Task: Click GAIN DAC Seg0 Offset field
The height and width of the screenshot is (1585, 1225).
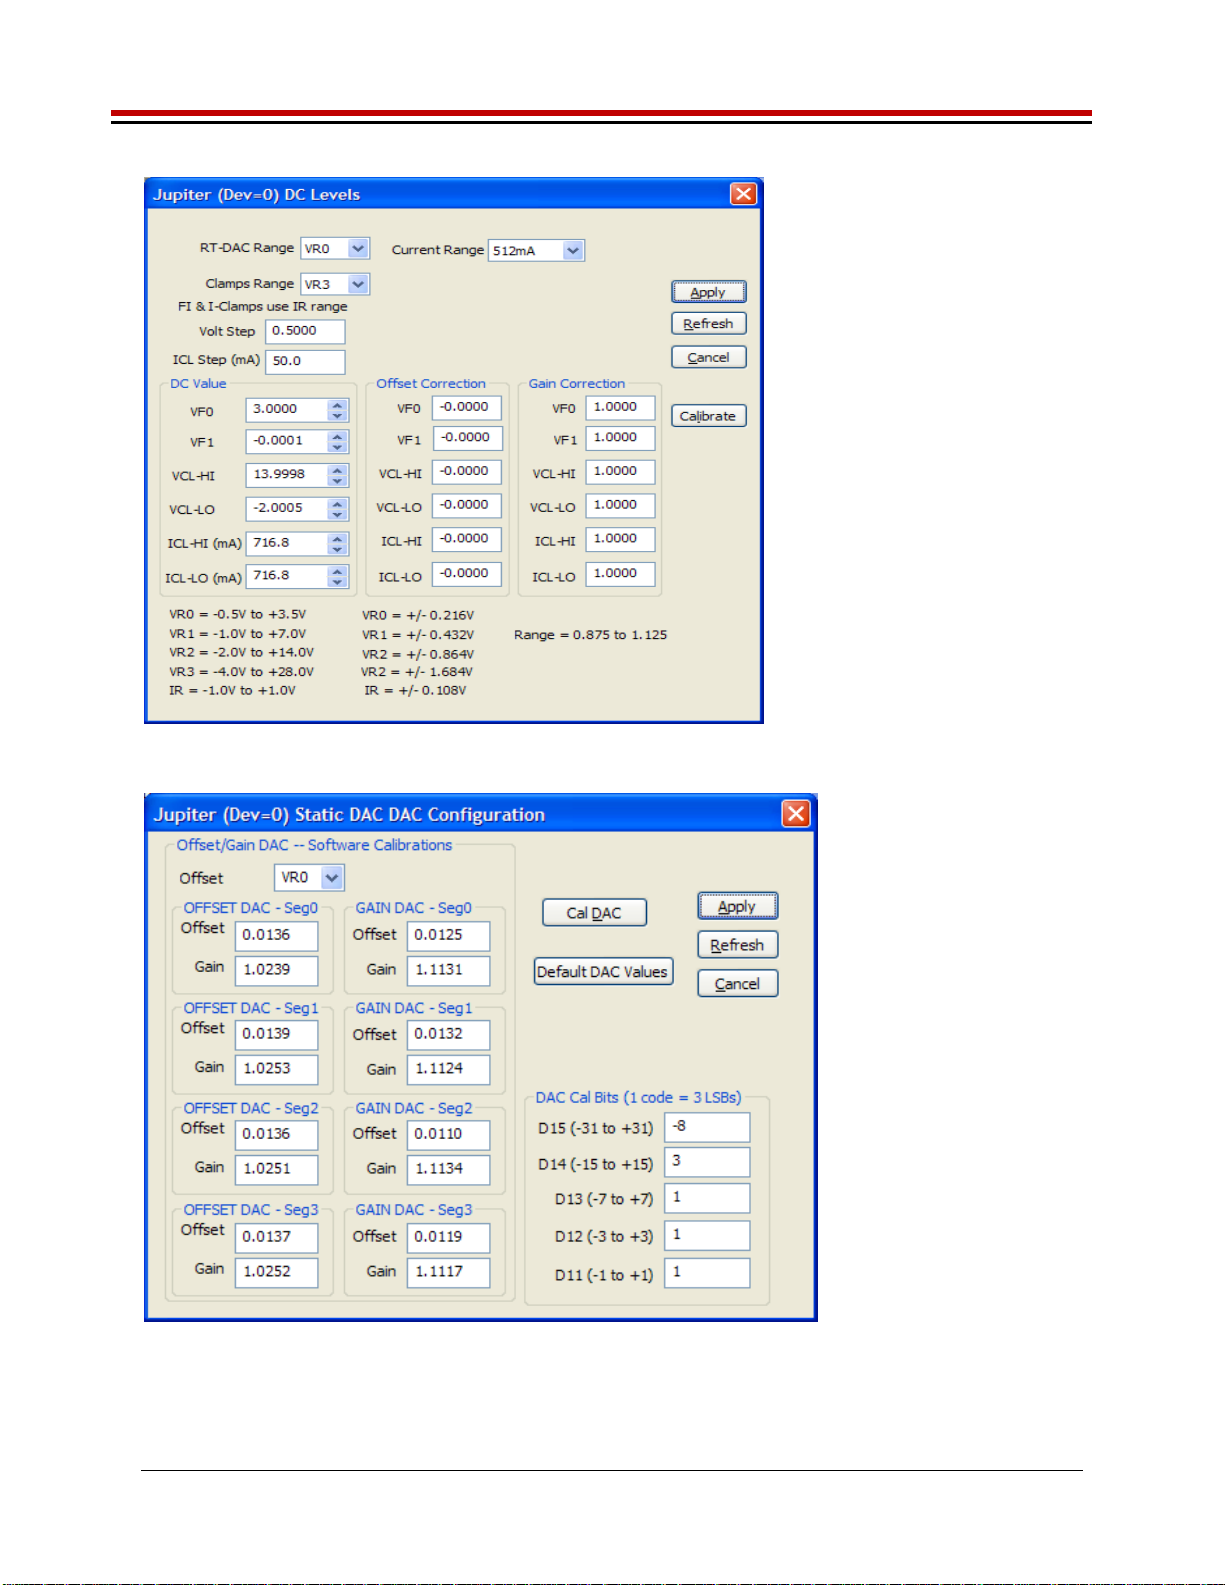Action: (x=449, y=936)
